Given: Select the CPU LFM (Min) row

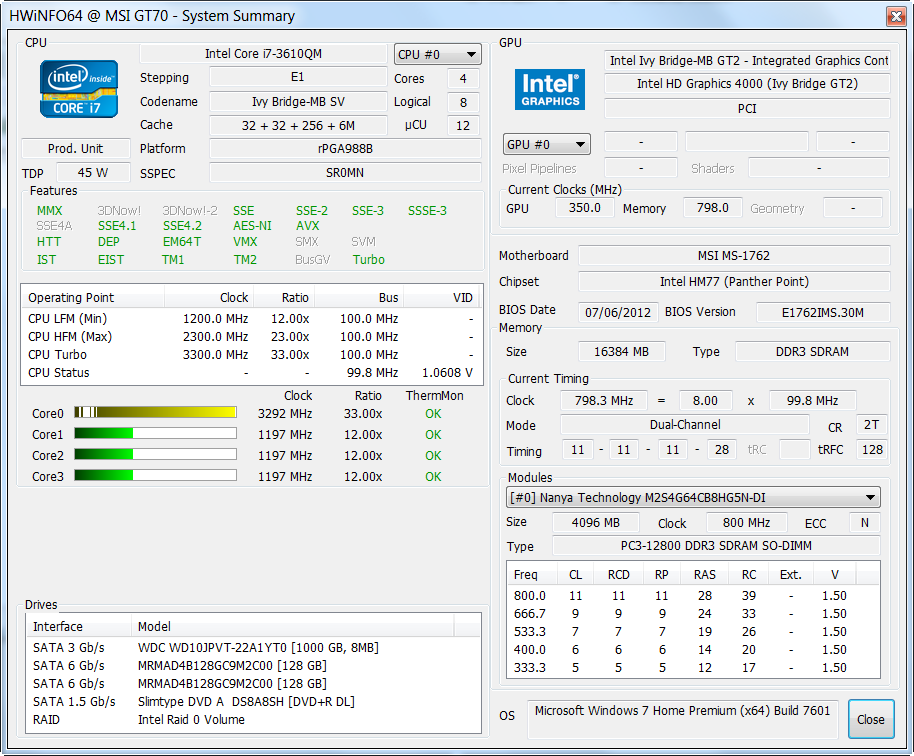Looking at the screenshot, I should (252, 319).
